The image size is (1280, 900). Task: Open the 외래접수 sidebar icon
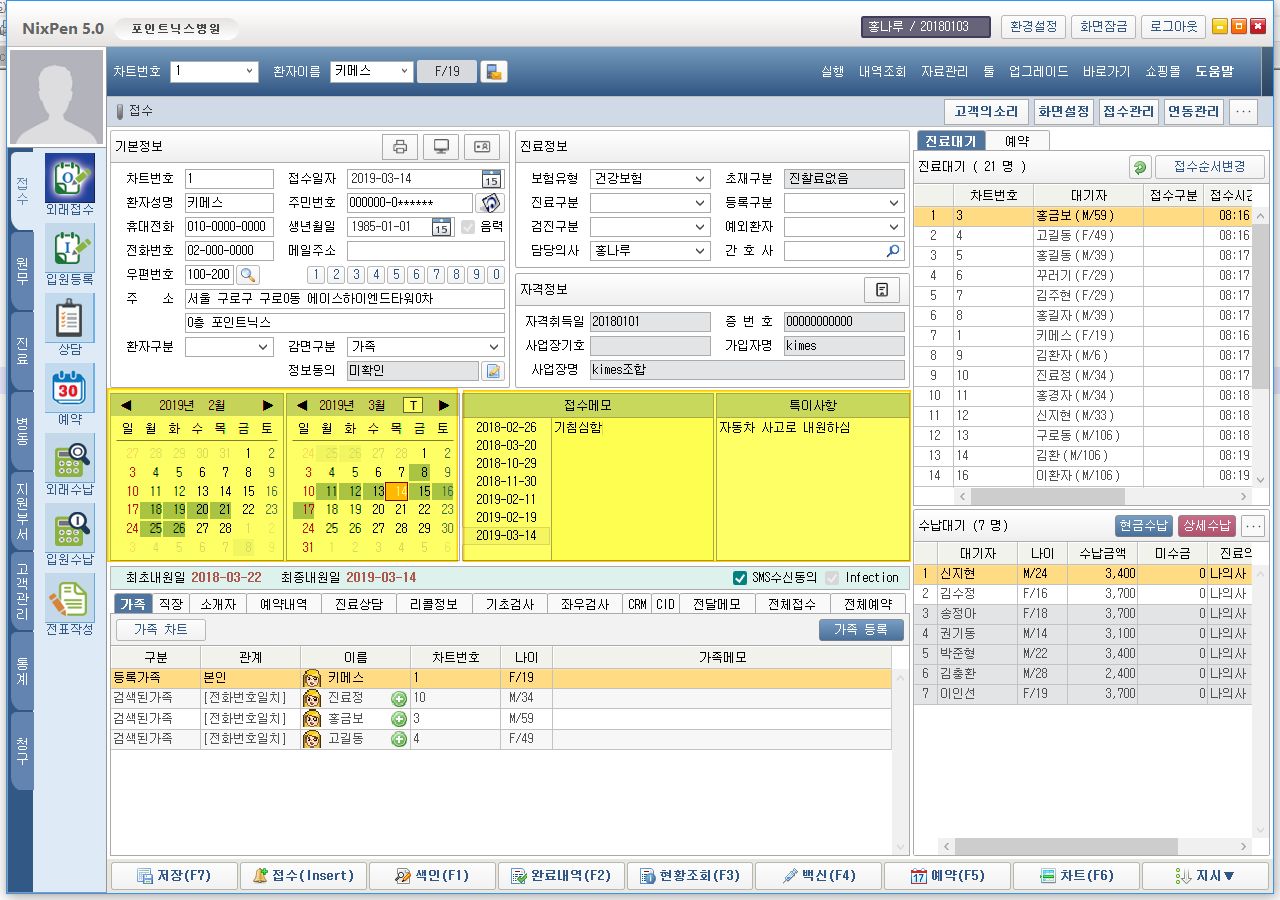point(69,178)
